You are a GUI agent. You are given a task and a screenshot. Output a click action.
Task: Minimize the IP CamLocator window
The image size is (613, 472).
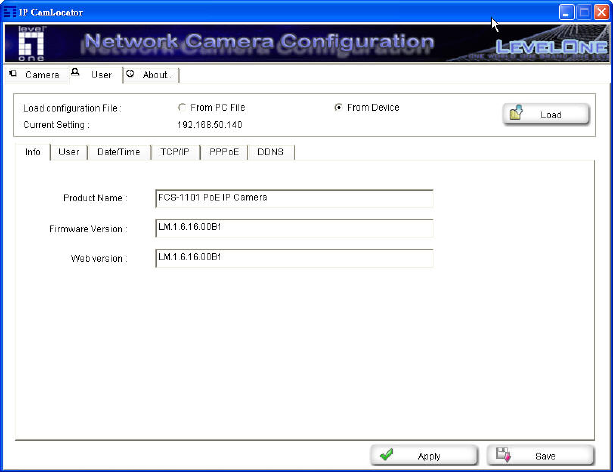click(x=566, y=10)
